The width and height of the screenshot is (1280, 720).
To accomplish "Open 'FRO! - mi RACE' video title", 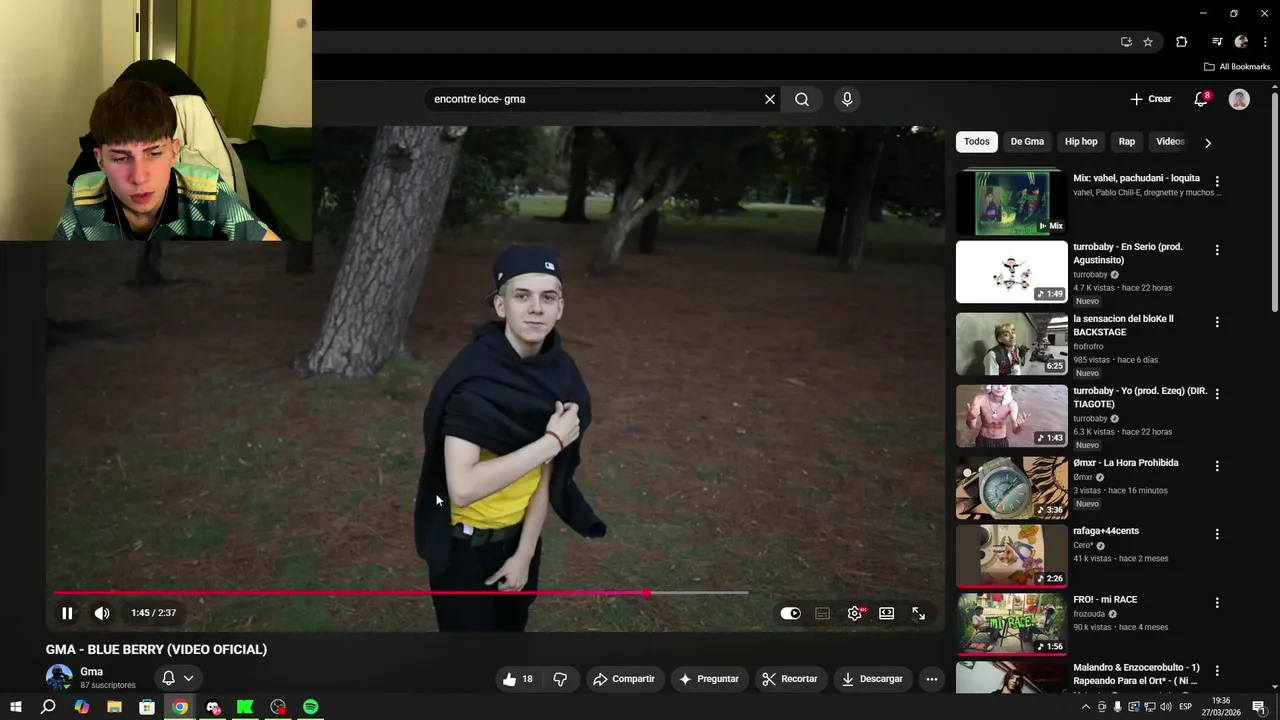I will pos(1105,600).
